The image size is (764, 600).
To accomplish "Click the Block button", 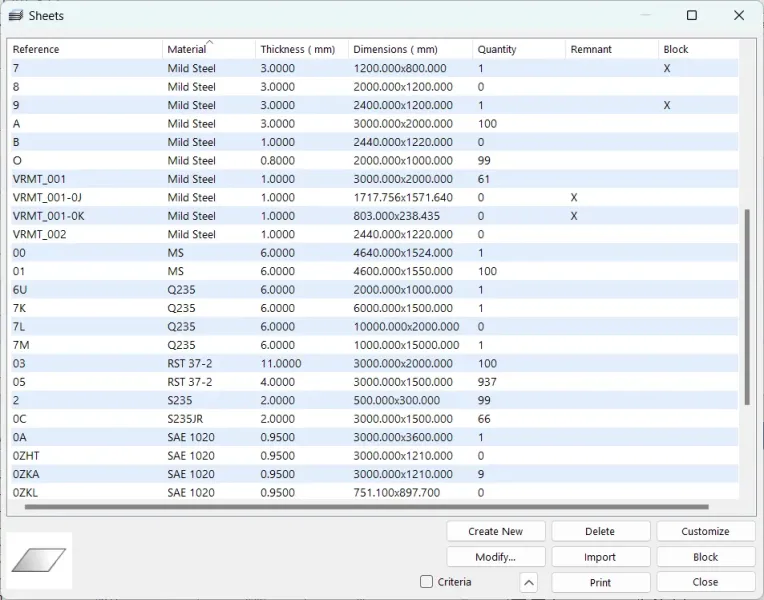I will 706,557.
